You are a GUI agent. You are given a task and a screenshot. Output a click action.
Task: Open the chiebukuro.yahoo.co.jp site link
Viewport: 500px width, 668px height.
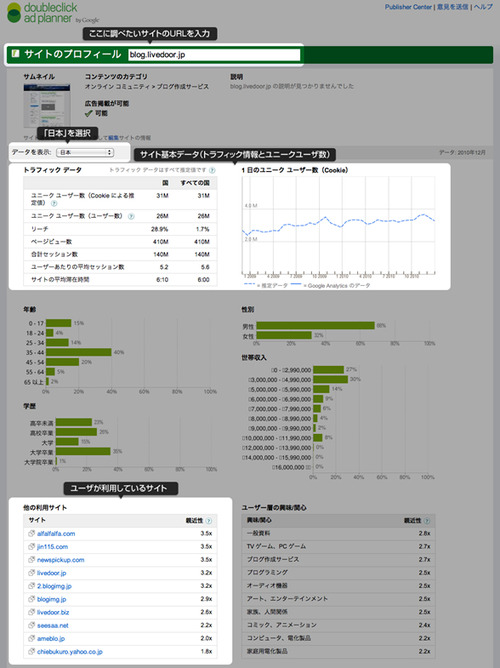click(x=70, y=652)
